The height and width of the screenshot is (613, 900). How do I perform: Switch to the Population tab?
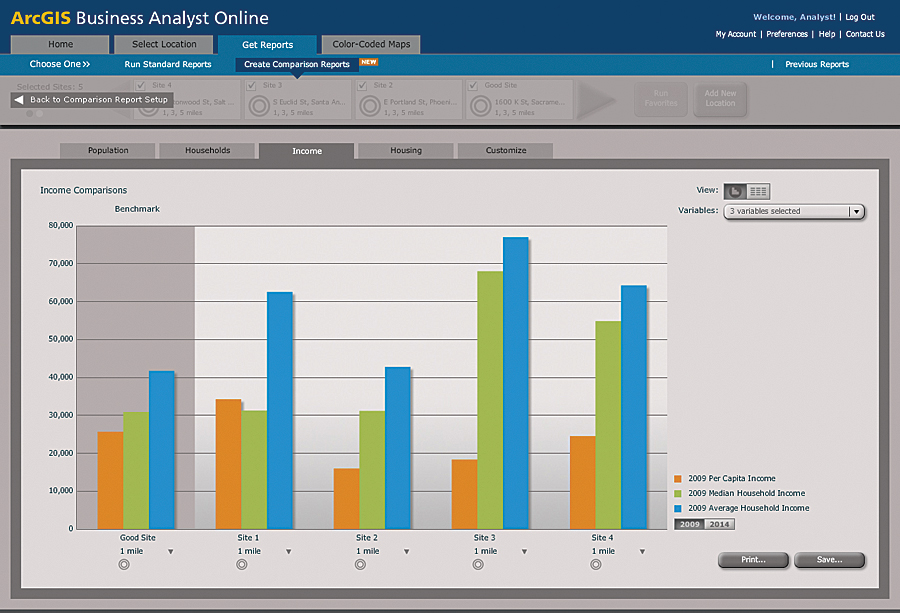coord(108,150)
